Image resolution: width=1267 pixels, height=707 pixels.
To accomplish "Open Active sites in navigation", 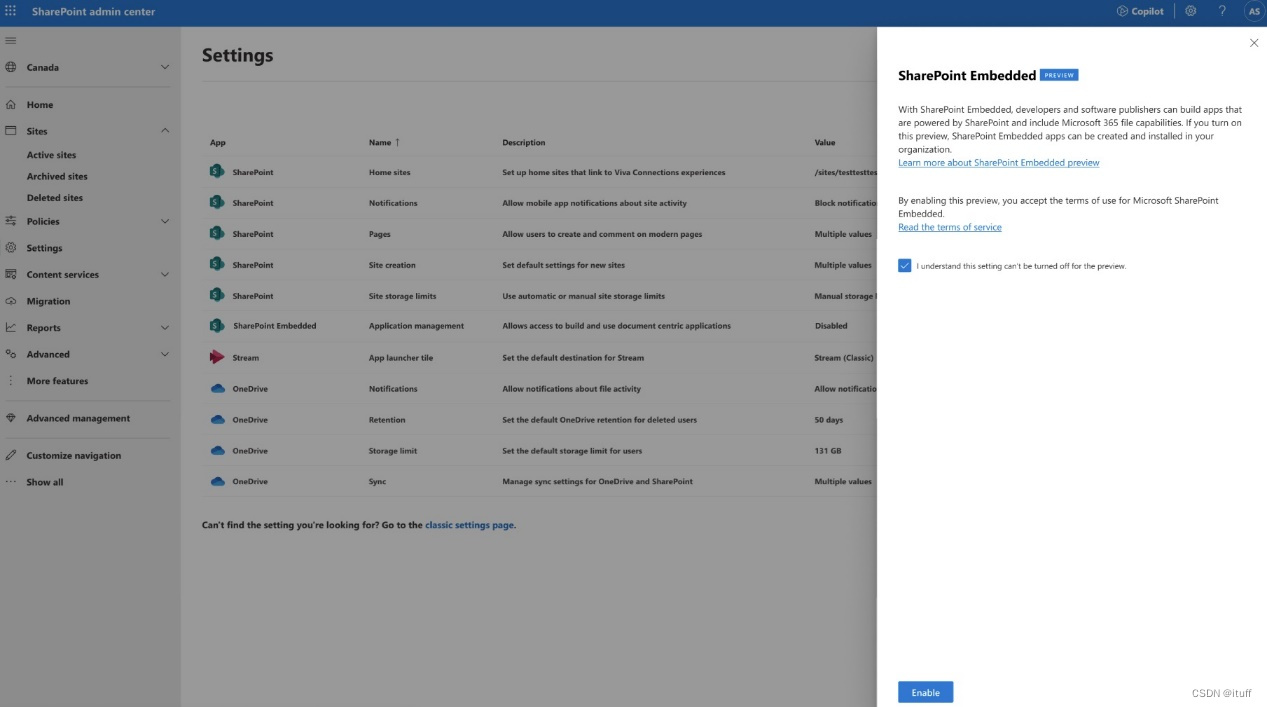I will 51,155.
